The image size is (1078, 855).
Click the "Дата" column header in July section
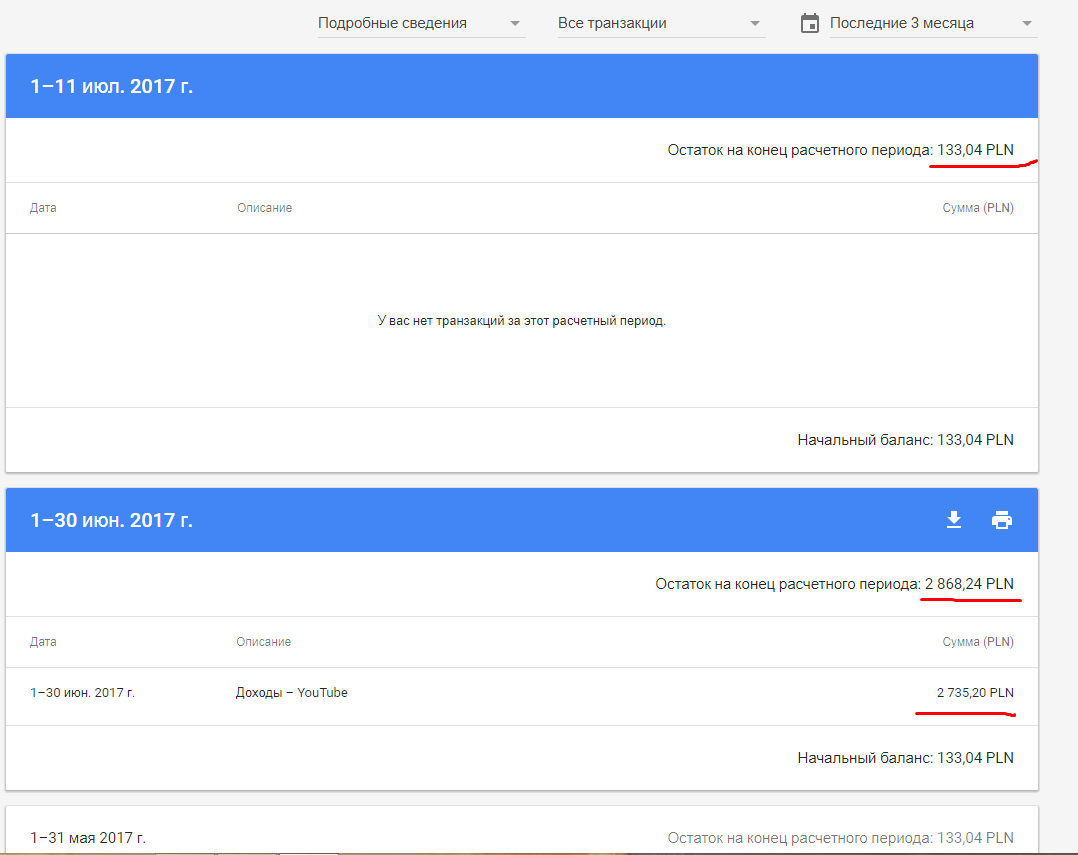(x=43, y=208)
